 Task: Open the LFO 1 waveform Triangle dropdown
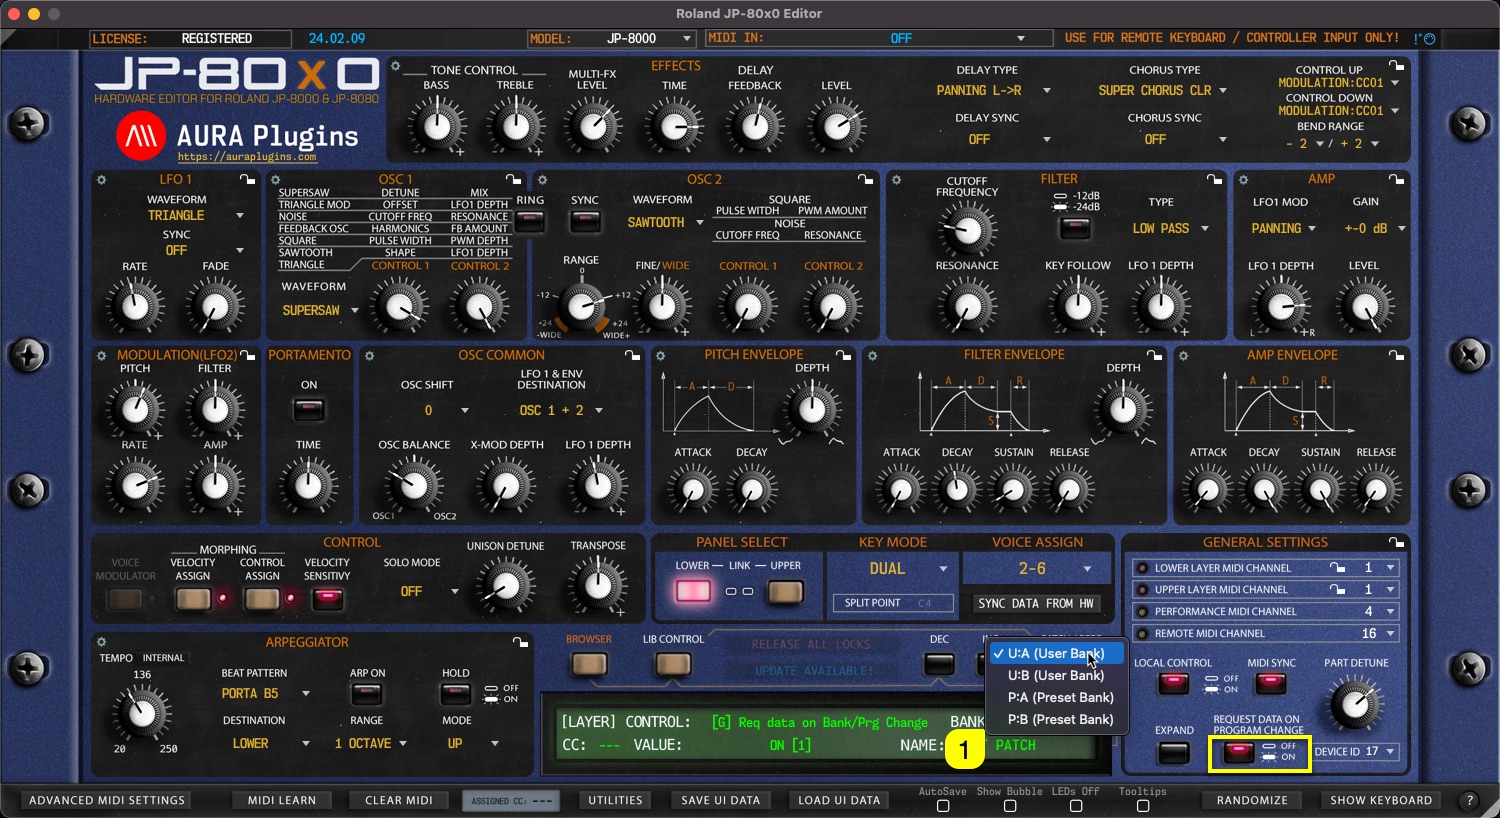(x=196, y=215)
